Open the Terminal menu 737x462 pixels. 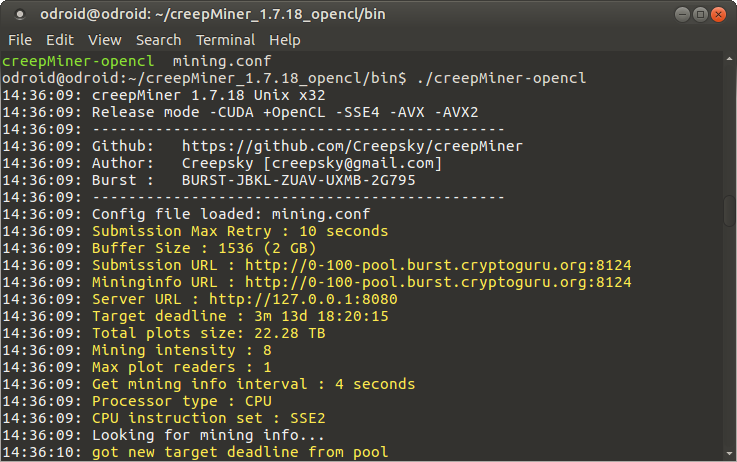226,40
